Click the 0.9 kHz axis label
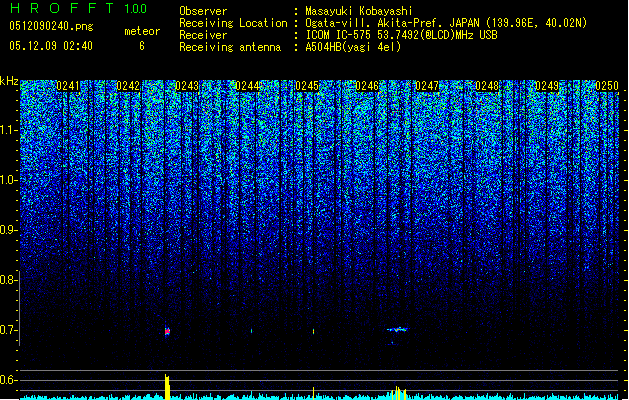The height and width of the screenshot is (400, 629). click(x=8, y=230)
